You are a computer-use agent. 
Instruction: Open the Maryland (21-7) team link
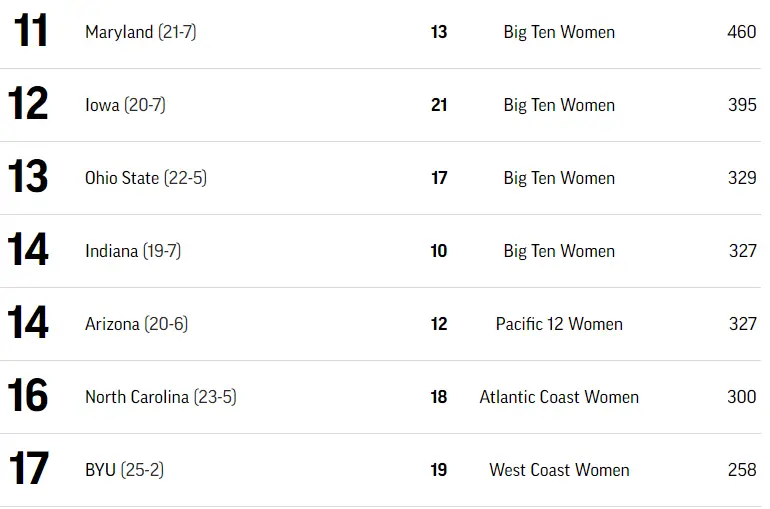pyautogui.click(x=140, y=32)
